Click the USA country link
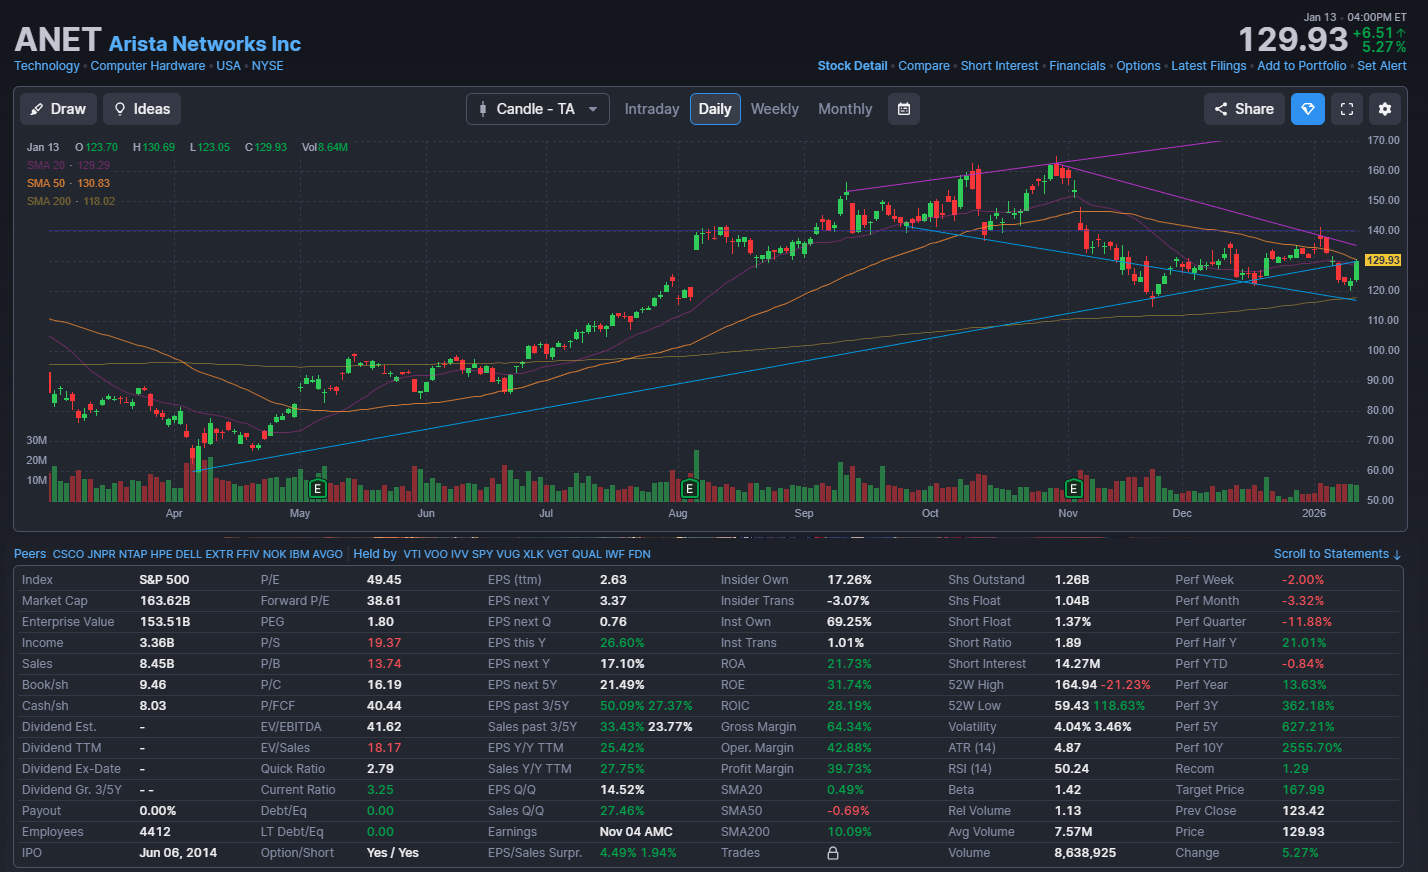 [x=229, y=66]
